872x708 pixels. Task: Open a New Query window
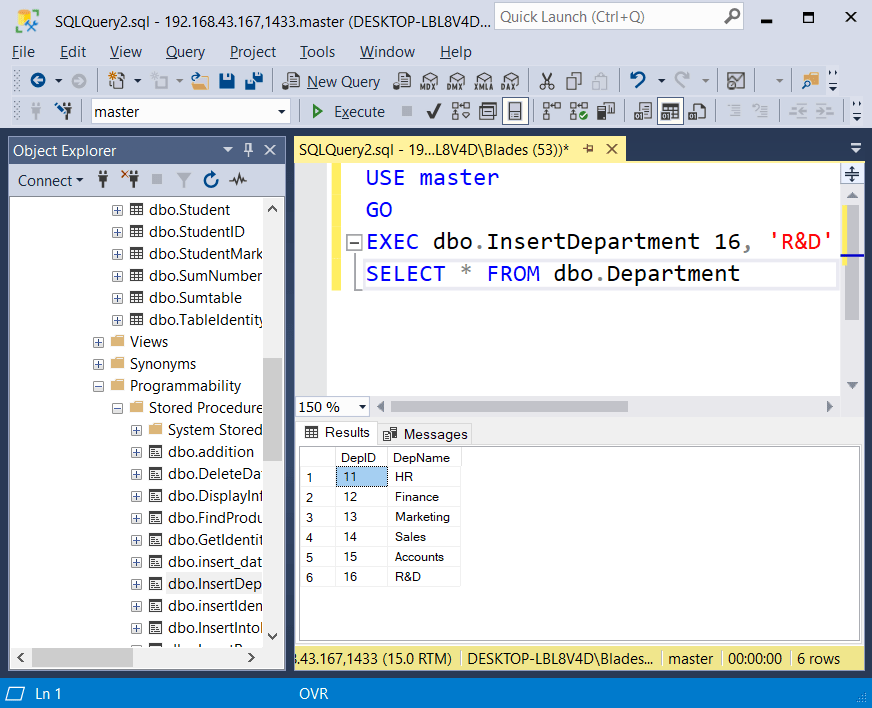coord(343,81)
